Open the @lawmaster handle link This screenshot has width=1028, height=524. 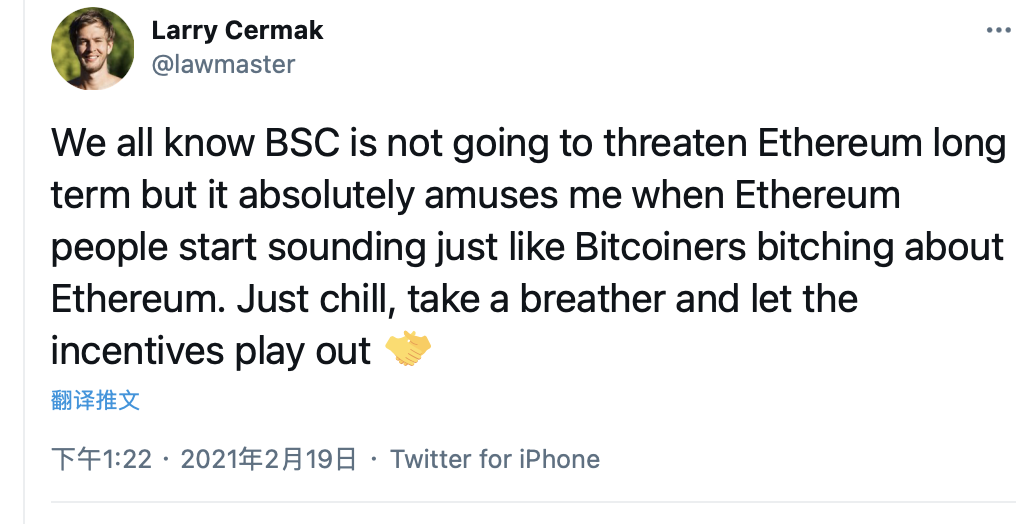pyautogui.click(x=223, y=64)
